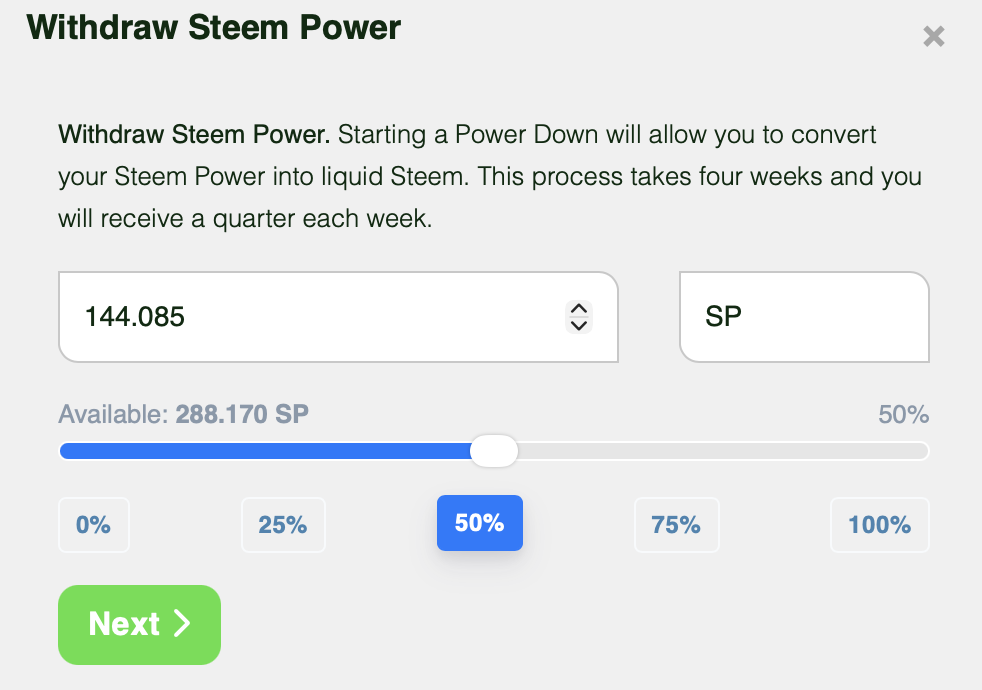Viewport: 982px width, 690px height.
Task: Click the gray unfilled slider track
Action: tap(720, 451)
